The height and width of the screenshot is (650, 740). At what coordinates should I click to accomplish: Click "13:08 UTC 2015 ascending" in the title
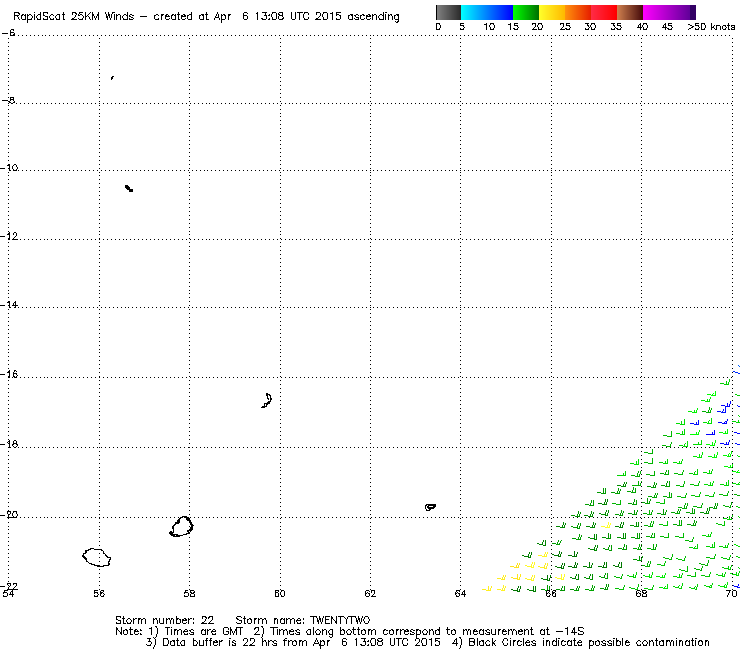click(x=327, y=17)
